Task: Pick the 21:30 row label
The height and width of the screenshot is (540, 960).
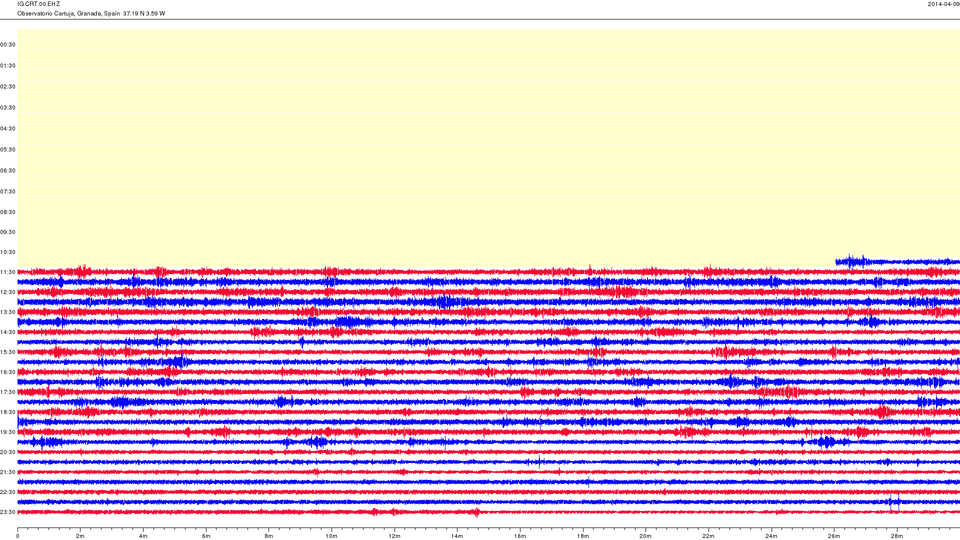Action: [x=8, y=472]
